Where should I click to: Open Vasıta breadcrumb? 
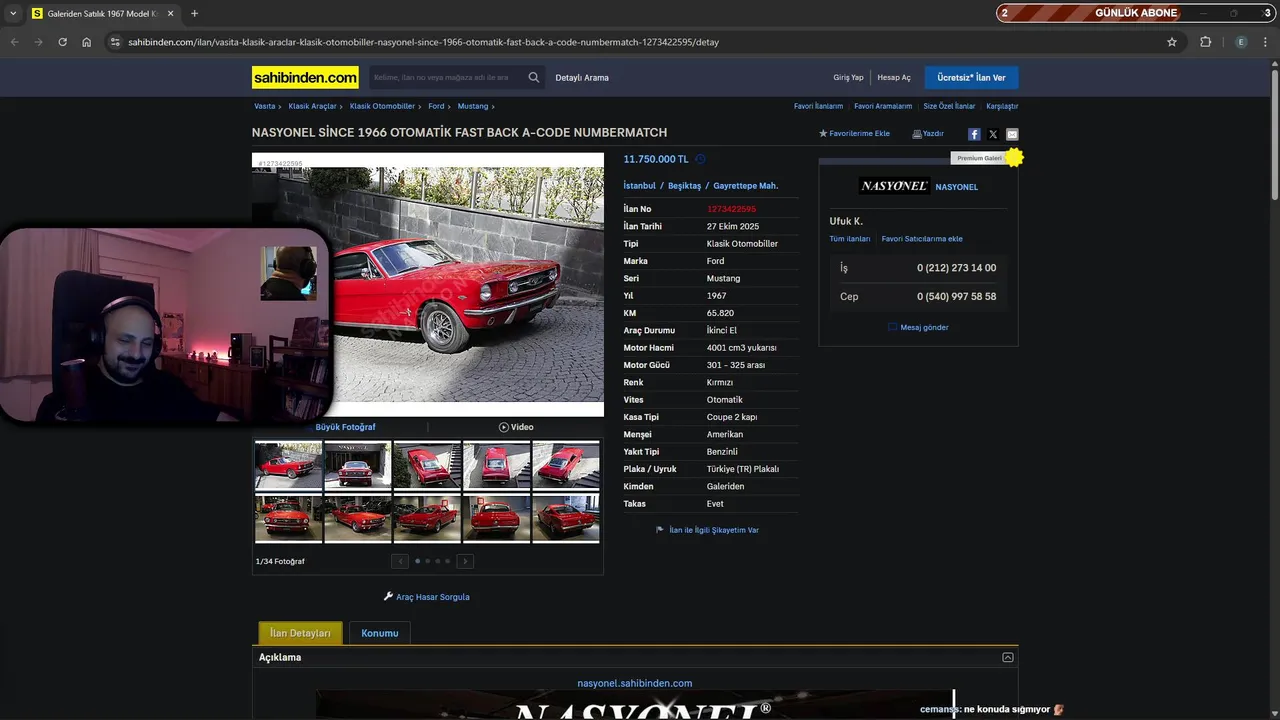[x=265, y=106]
